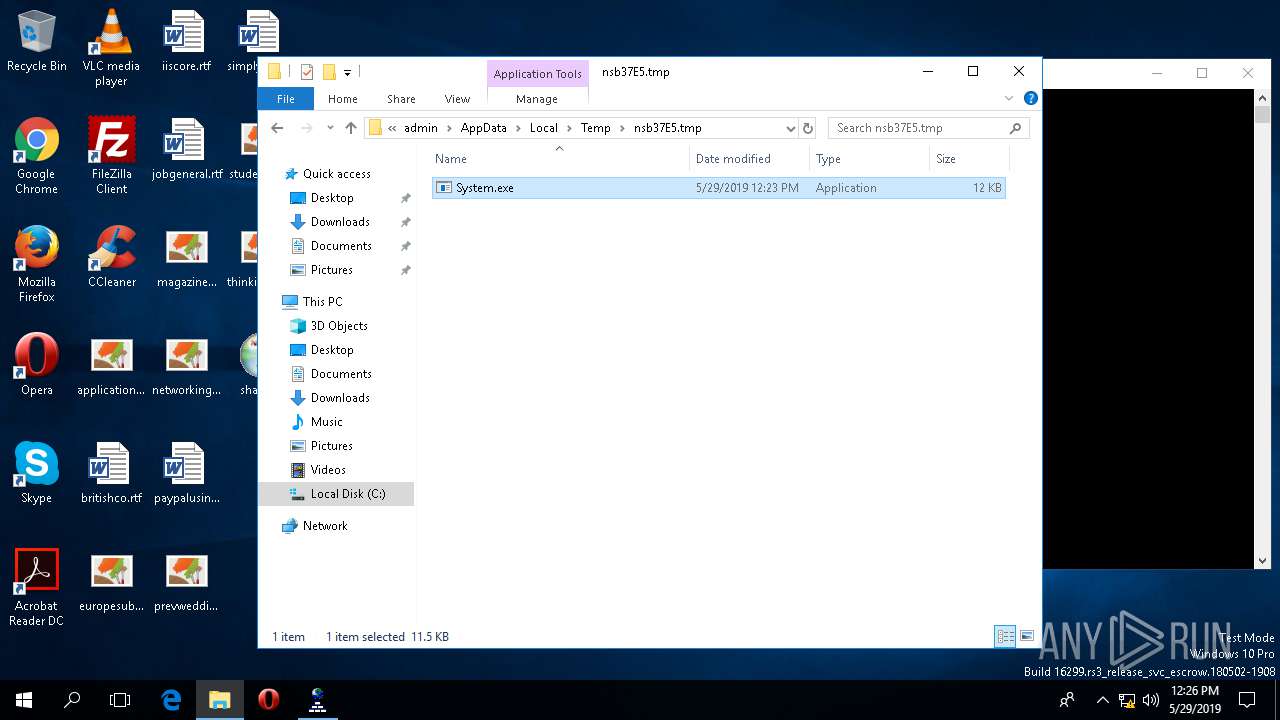Go back with the Back arrow

point(277,128)
